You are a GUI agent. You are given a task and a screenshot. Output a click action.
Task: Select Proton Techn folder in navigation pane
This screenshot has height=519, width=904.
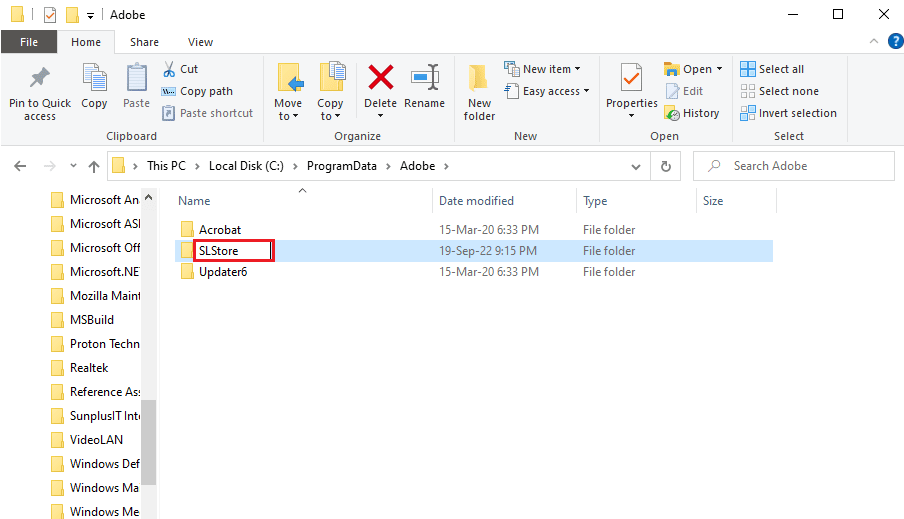point(96,344)
